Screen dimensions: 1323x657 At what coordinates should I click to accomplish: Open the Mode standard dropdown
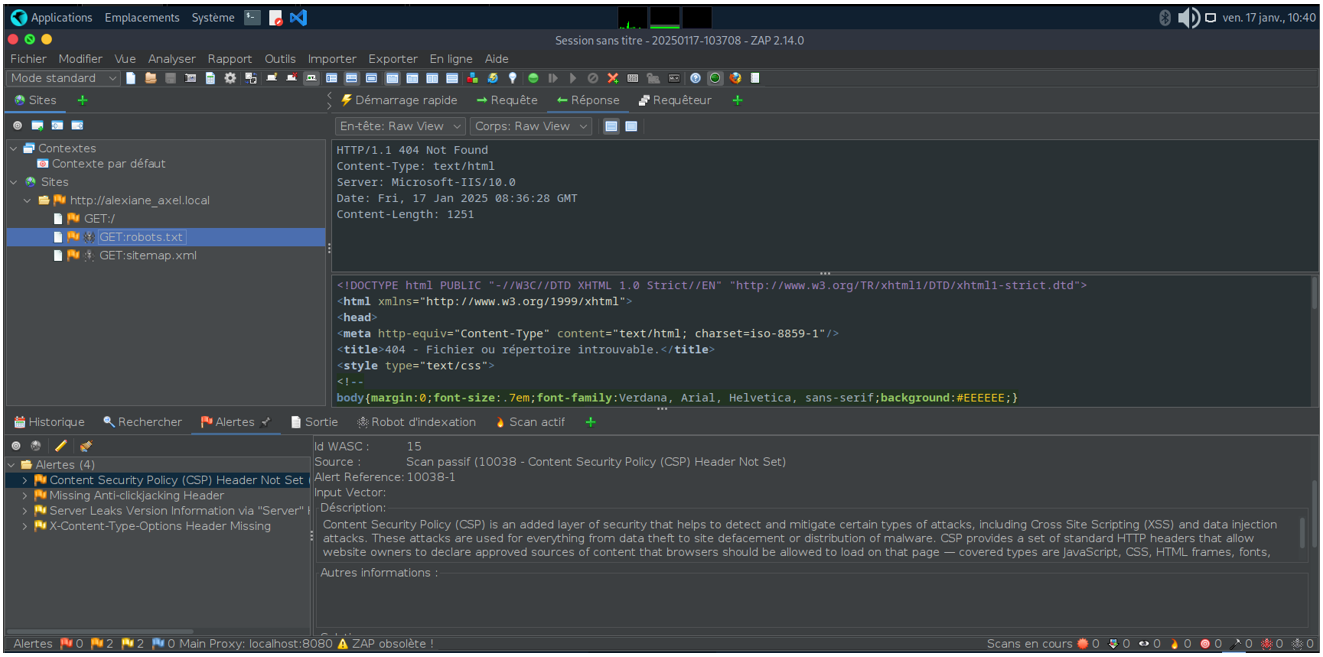(x=64, y=78)
